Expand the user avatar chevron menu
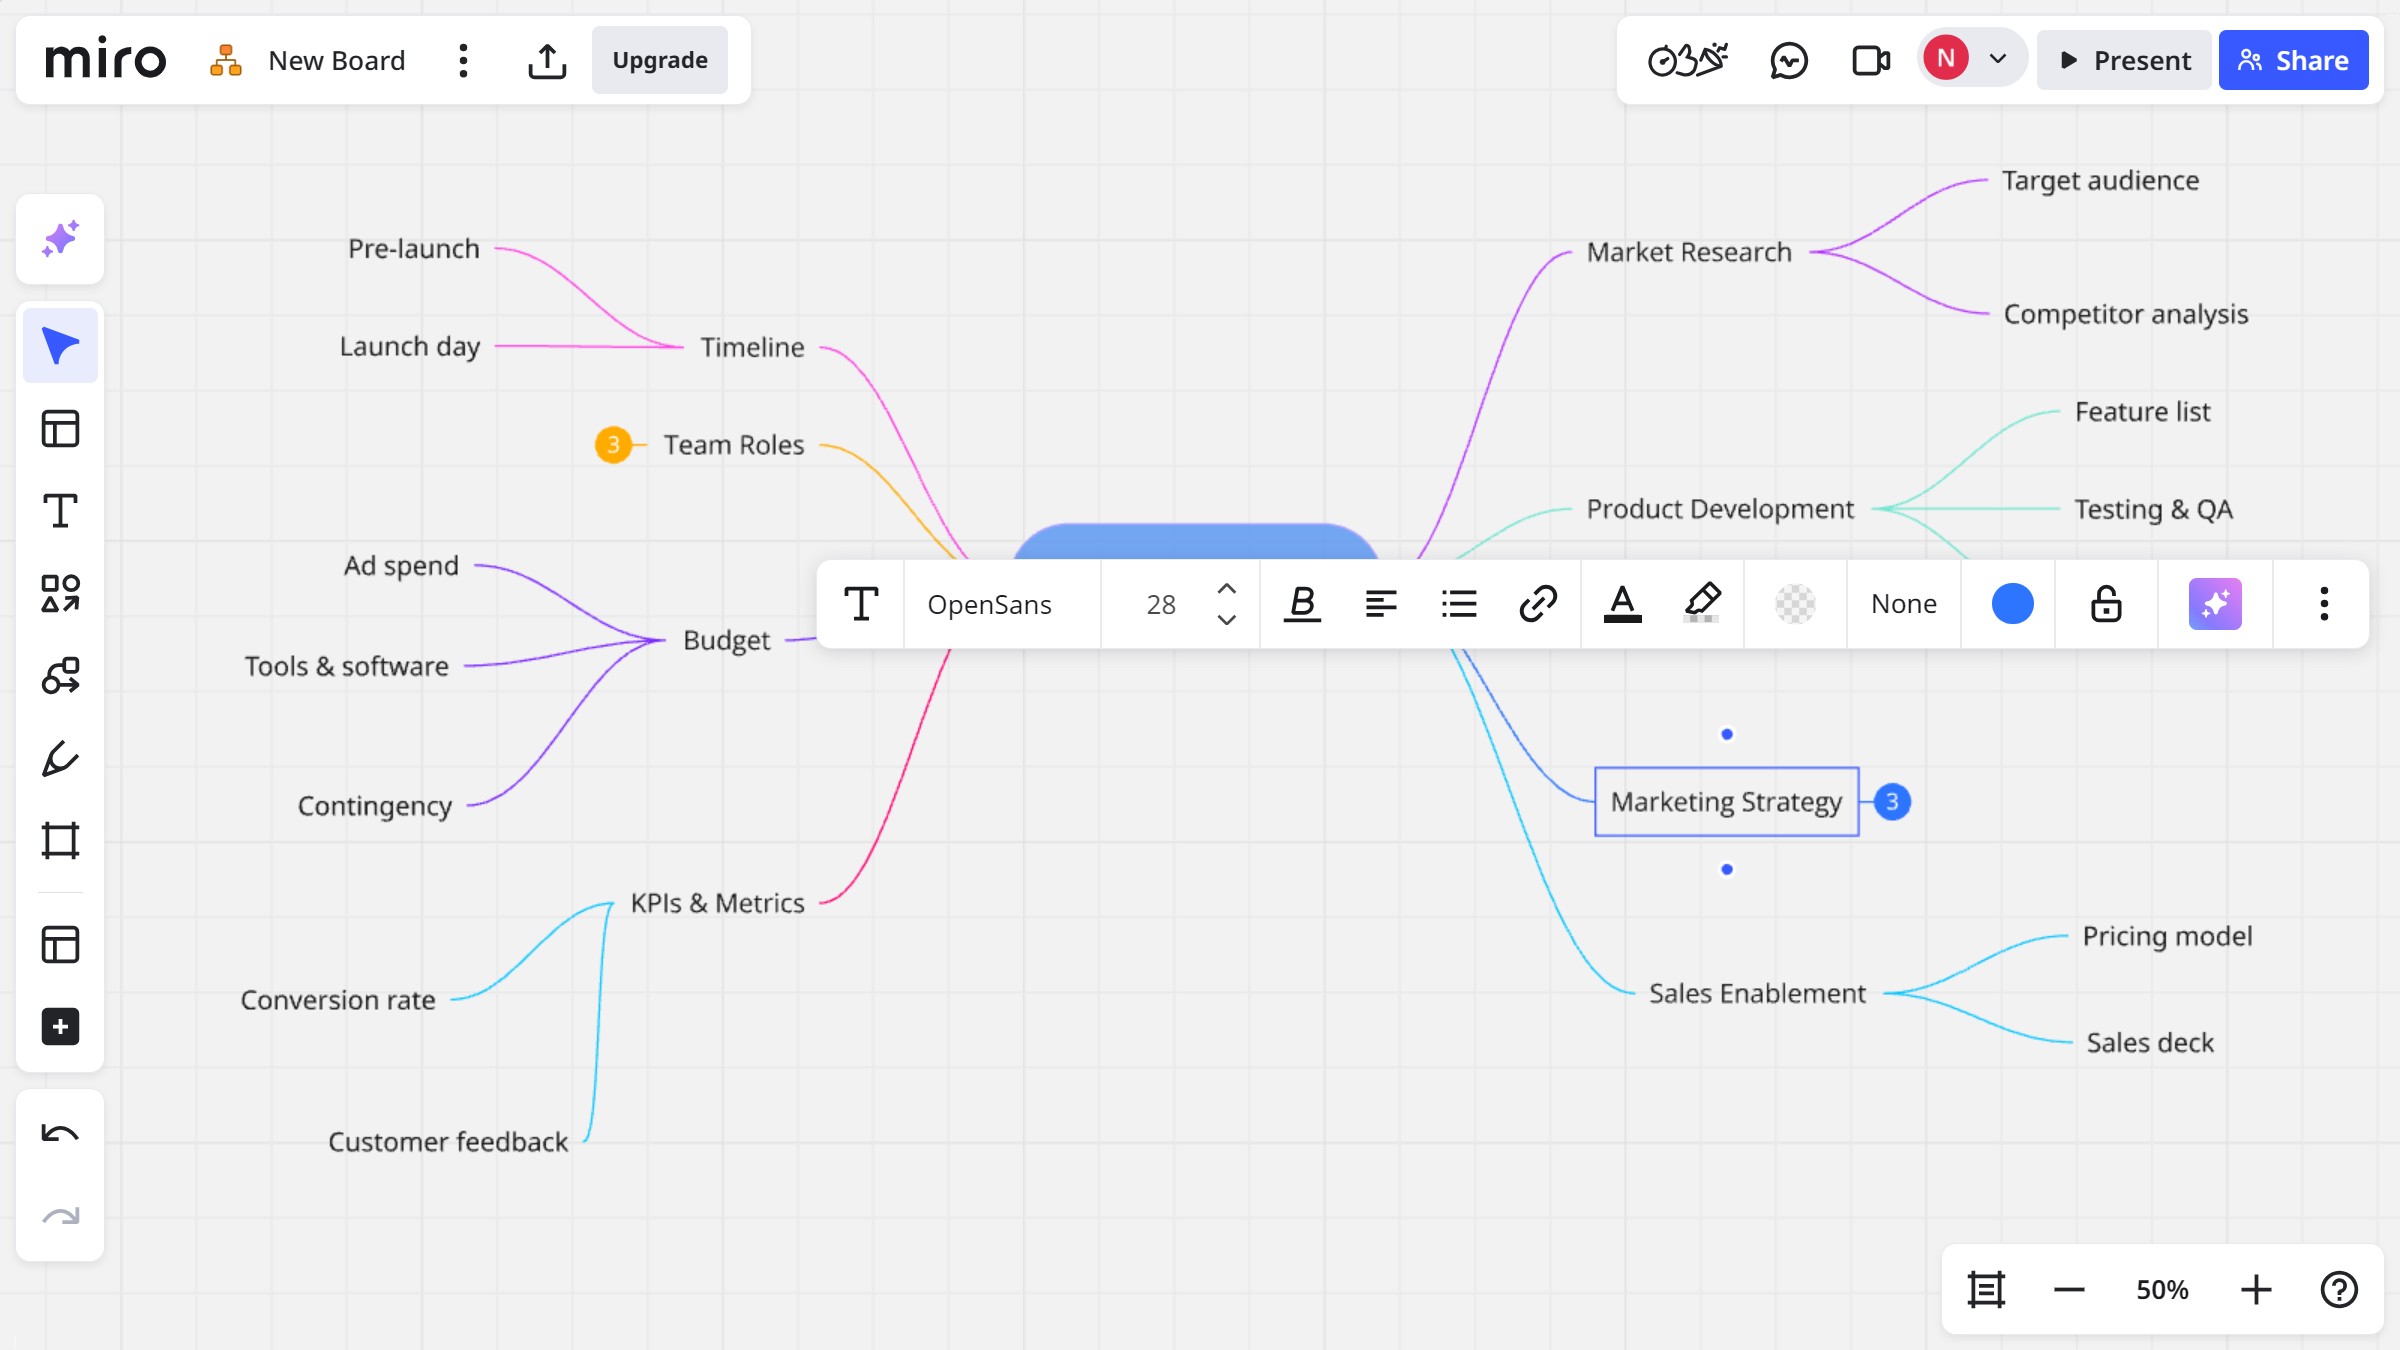Viewport: 2400px width, 1350px height. point(1998,59)
